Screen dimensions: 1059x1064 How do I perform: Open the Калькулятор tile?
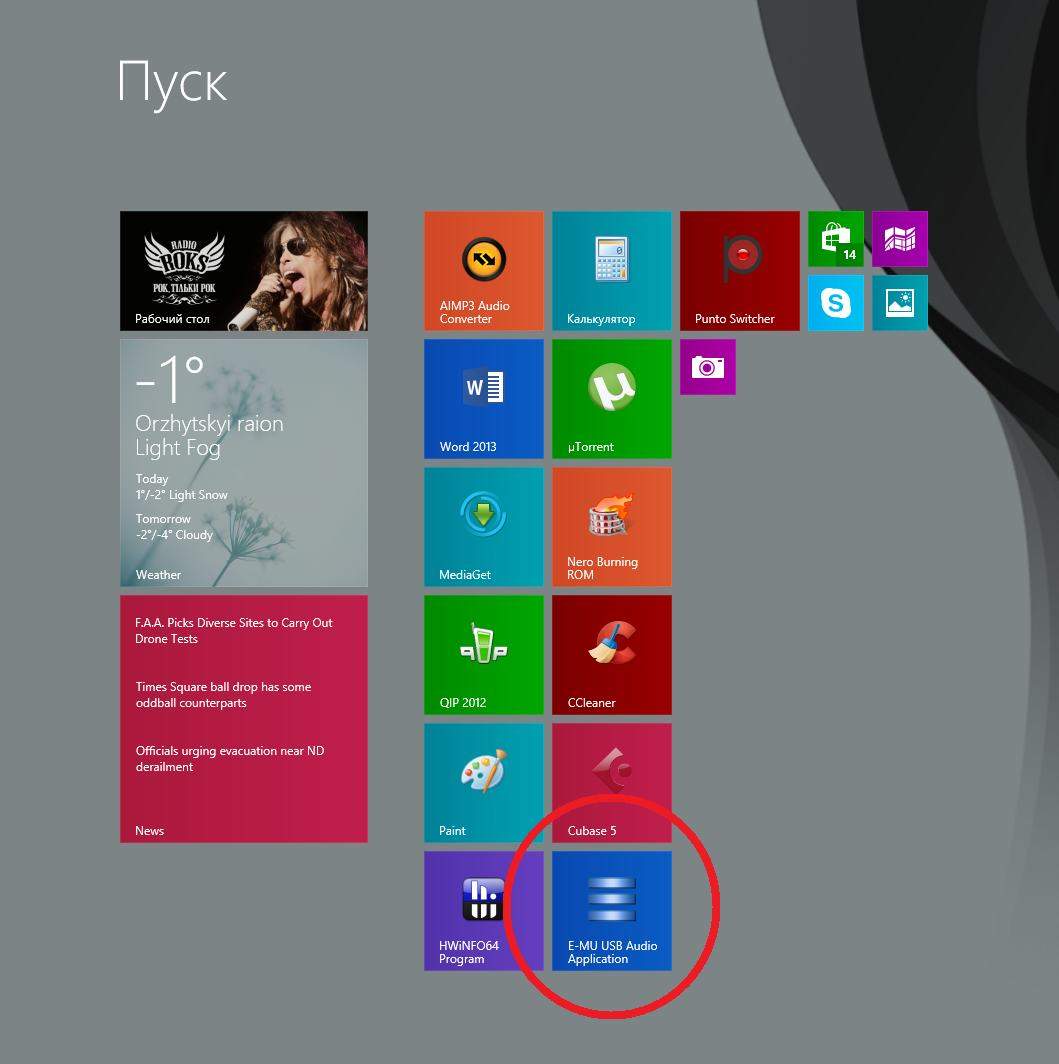(612, 271)
